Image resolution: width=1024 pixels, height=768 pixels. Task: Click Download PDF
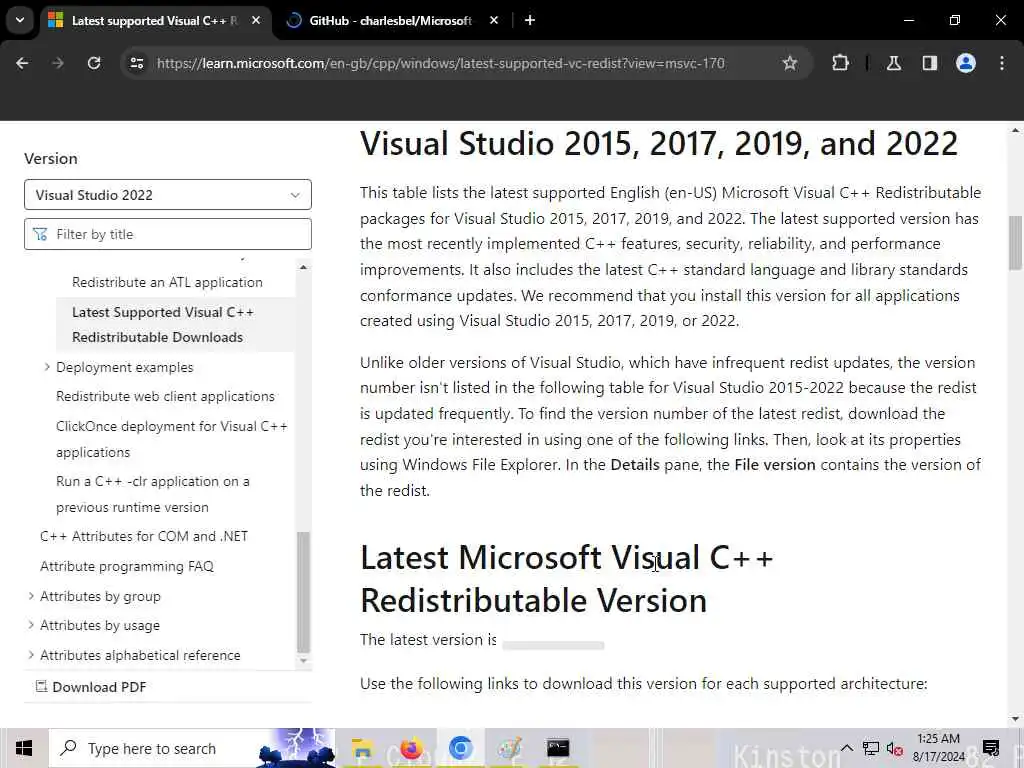91,687
